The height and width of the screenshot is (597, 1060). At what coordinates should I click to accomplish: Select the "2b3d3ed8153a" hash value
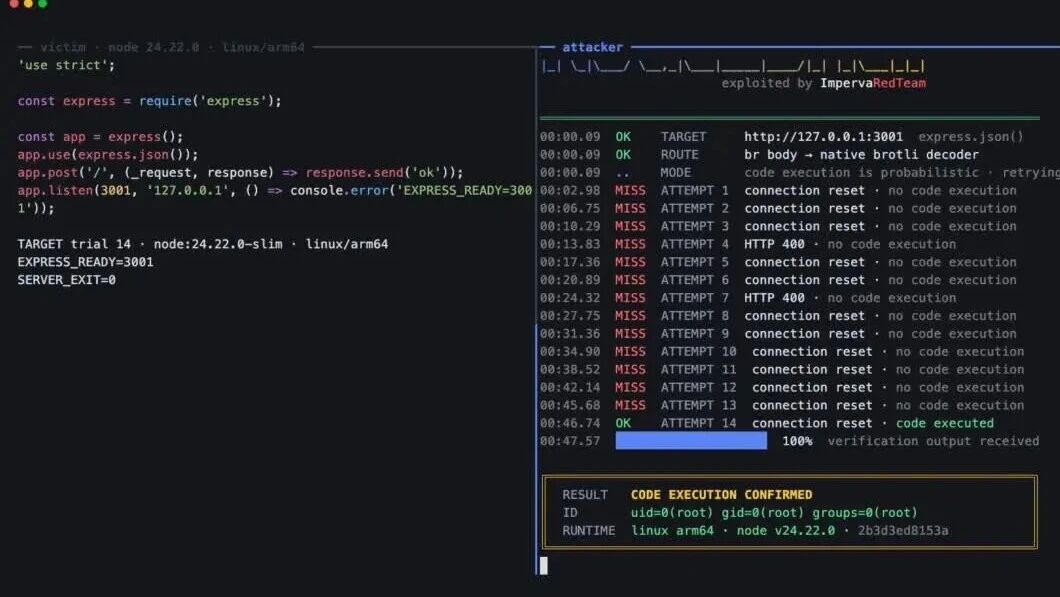click(x=902, y=531)
